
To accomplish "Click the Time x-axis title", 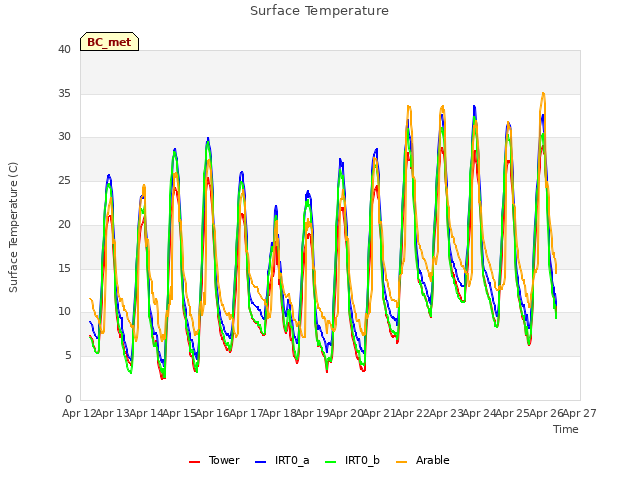I will click(566, 429).
